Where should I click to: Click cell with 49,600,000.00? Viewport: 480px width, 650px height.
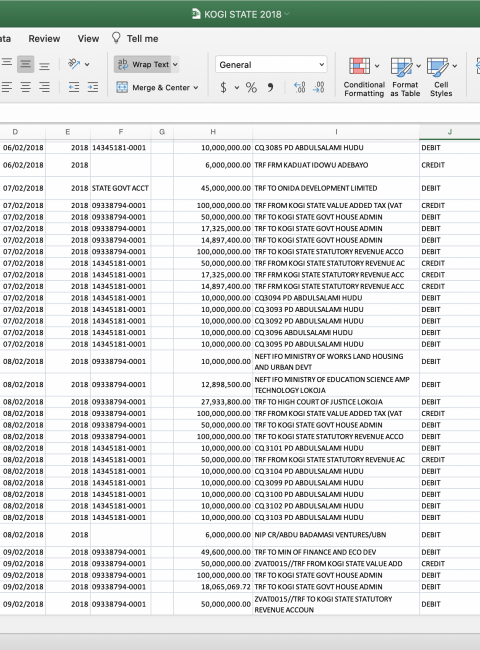213,552
